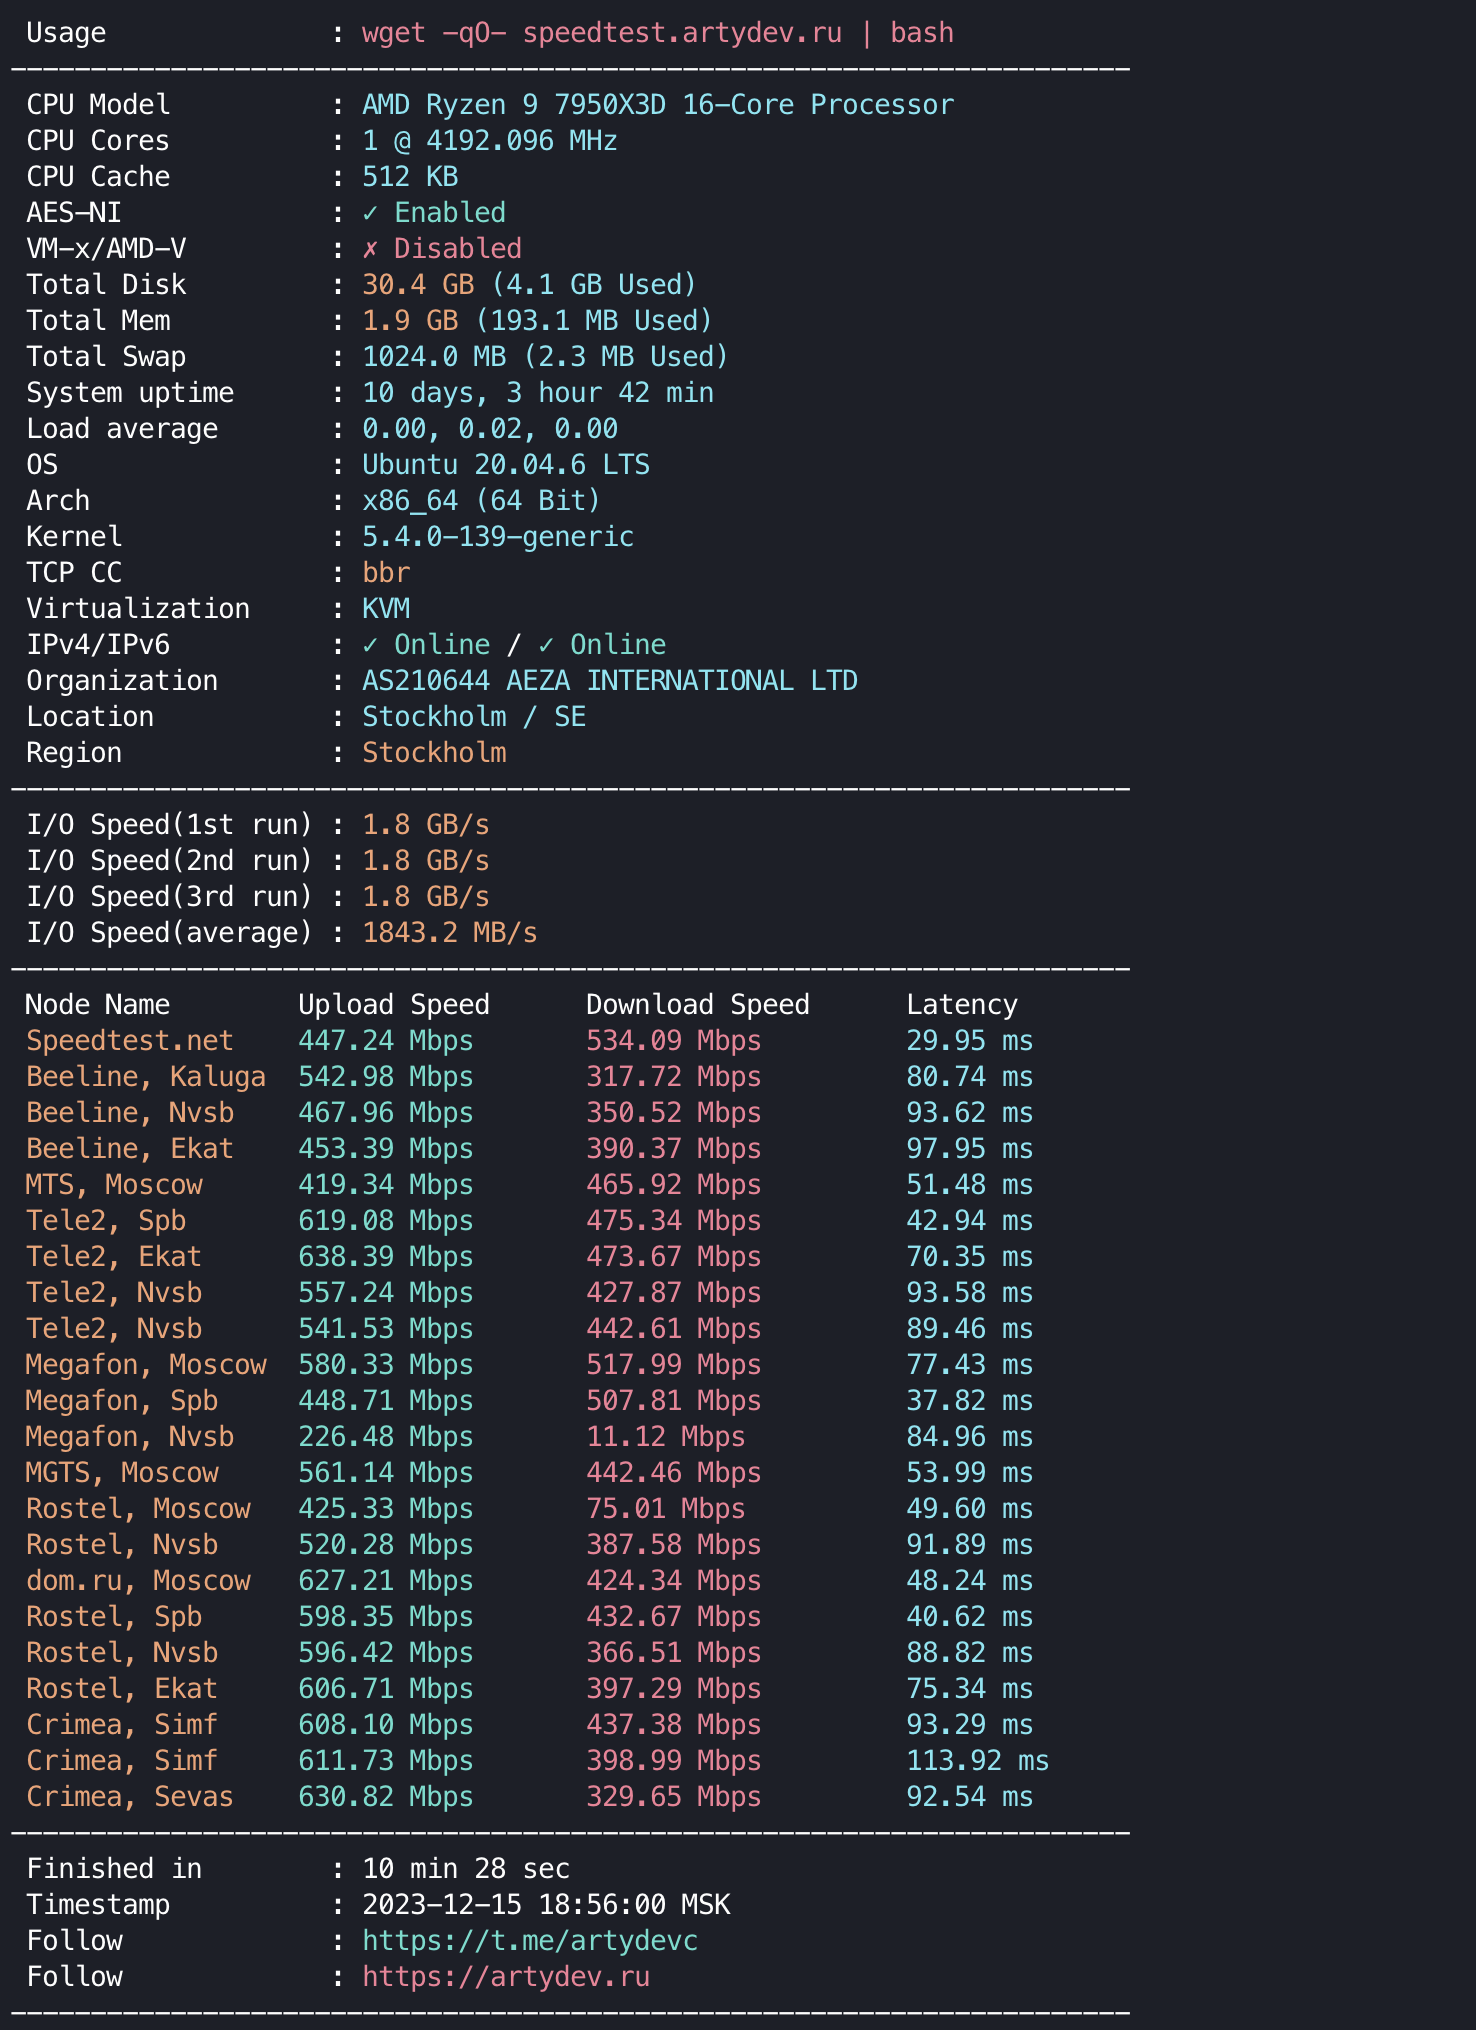Click the Ubuntu 20.04.6 LTS value
1476x2030 pixels.
coord(506,465)
